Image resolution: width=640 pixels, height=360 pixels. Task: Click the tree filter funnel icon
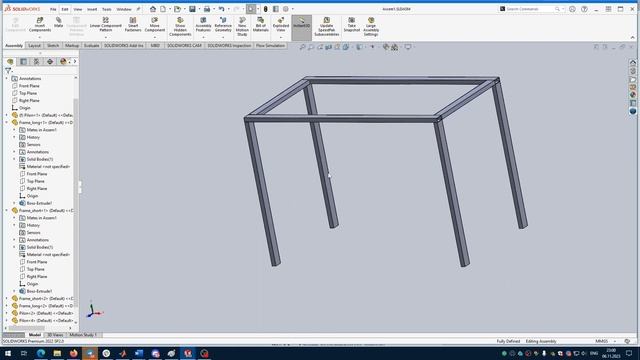[8, 71]
